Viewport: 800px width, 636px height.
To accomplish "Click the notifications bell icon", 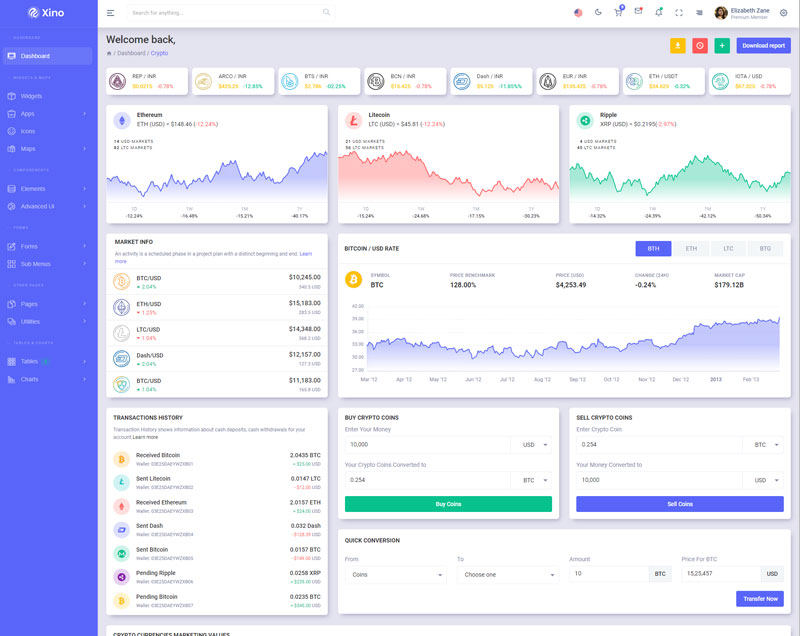I will pyautogui.click(x=658, y=12).
